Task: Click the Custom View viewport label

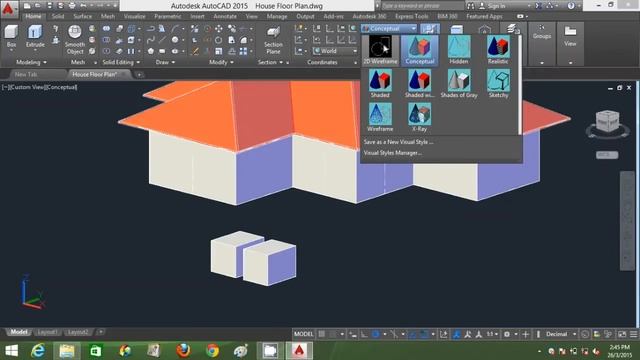Action: 27,87
